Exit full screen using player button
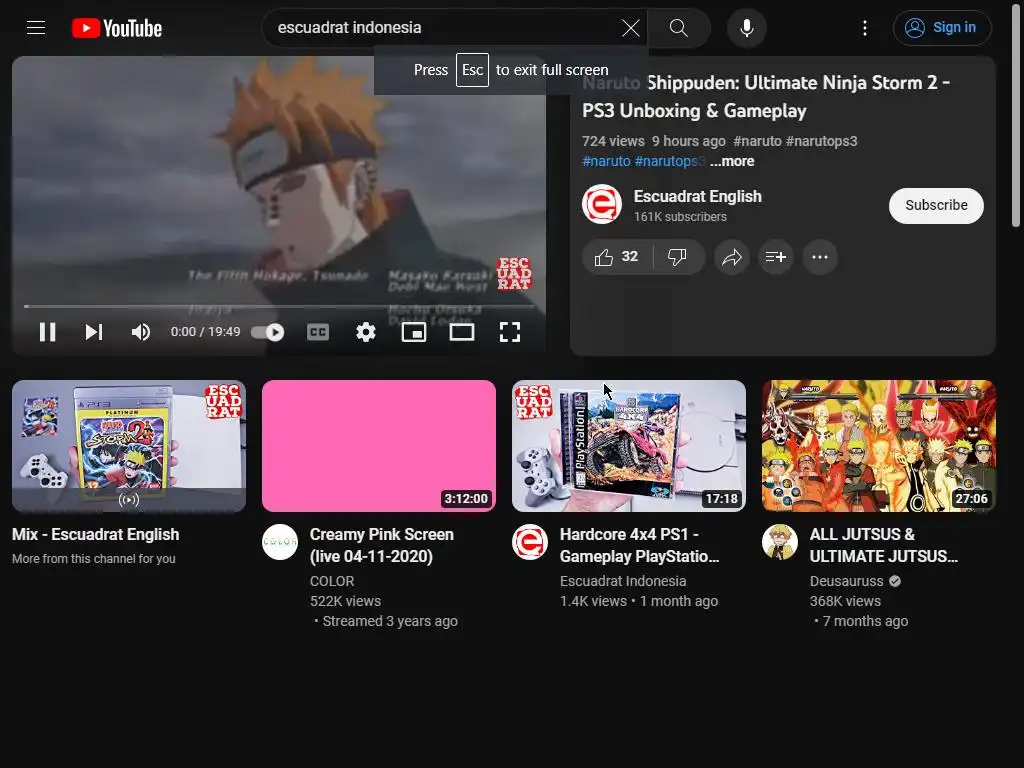 (x=509, y=332)
